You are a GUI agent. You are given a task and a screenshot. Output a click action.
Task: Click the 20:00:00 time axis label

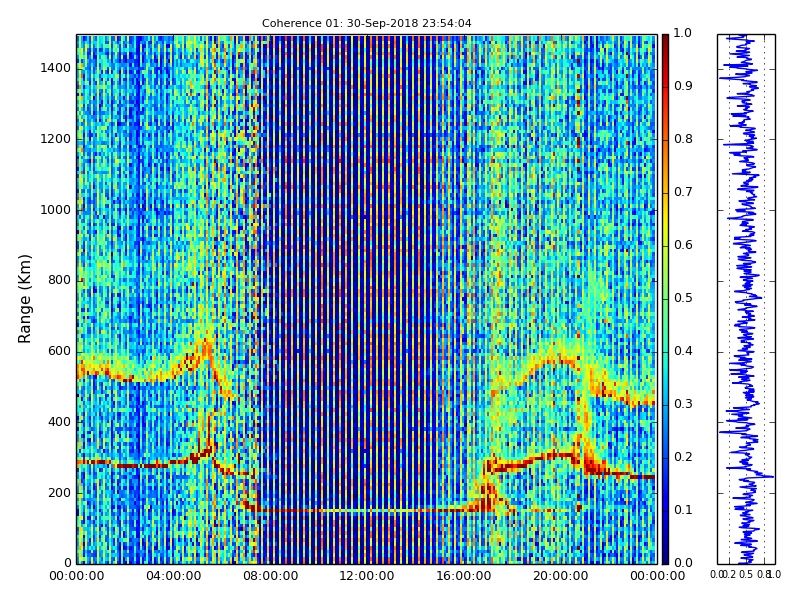tap(560, 577)
